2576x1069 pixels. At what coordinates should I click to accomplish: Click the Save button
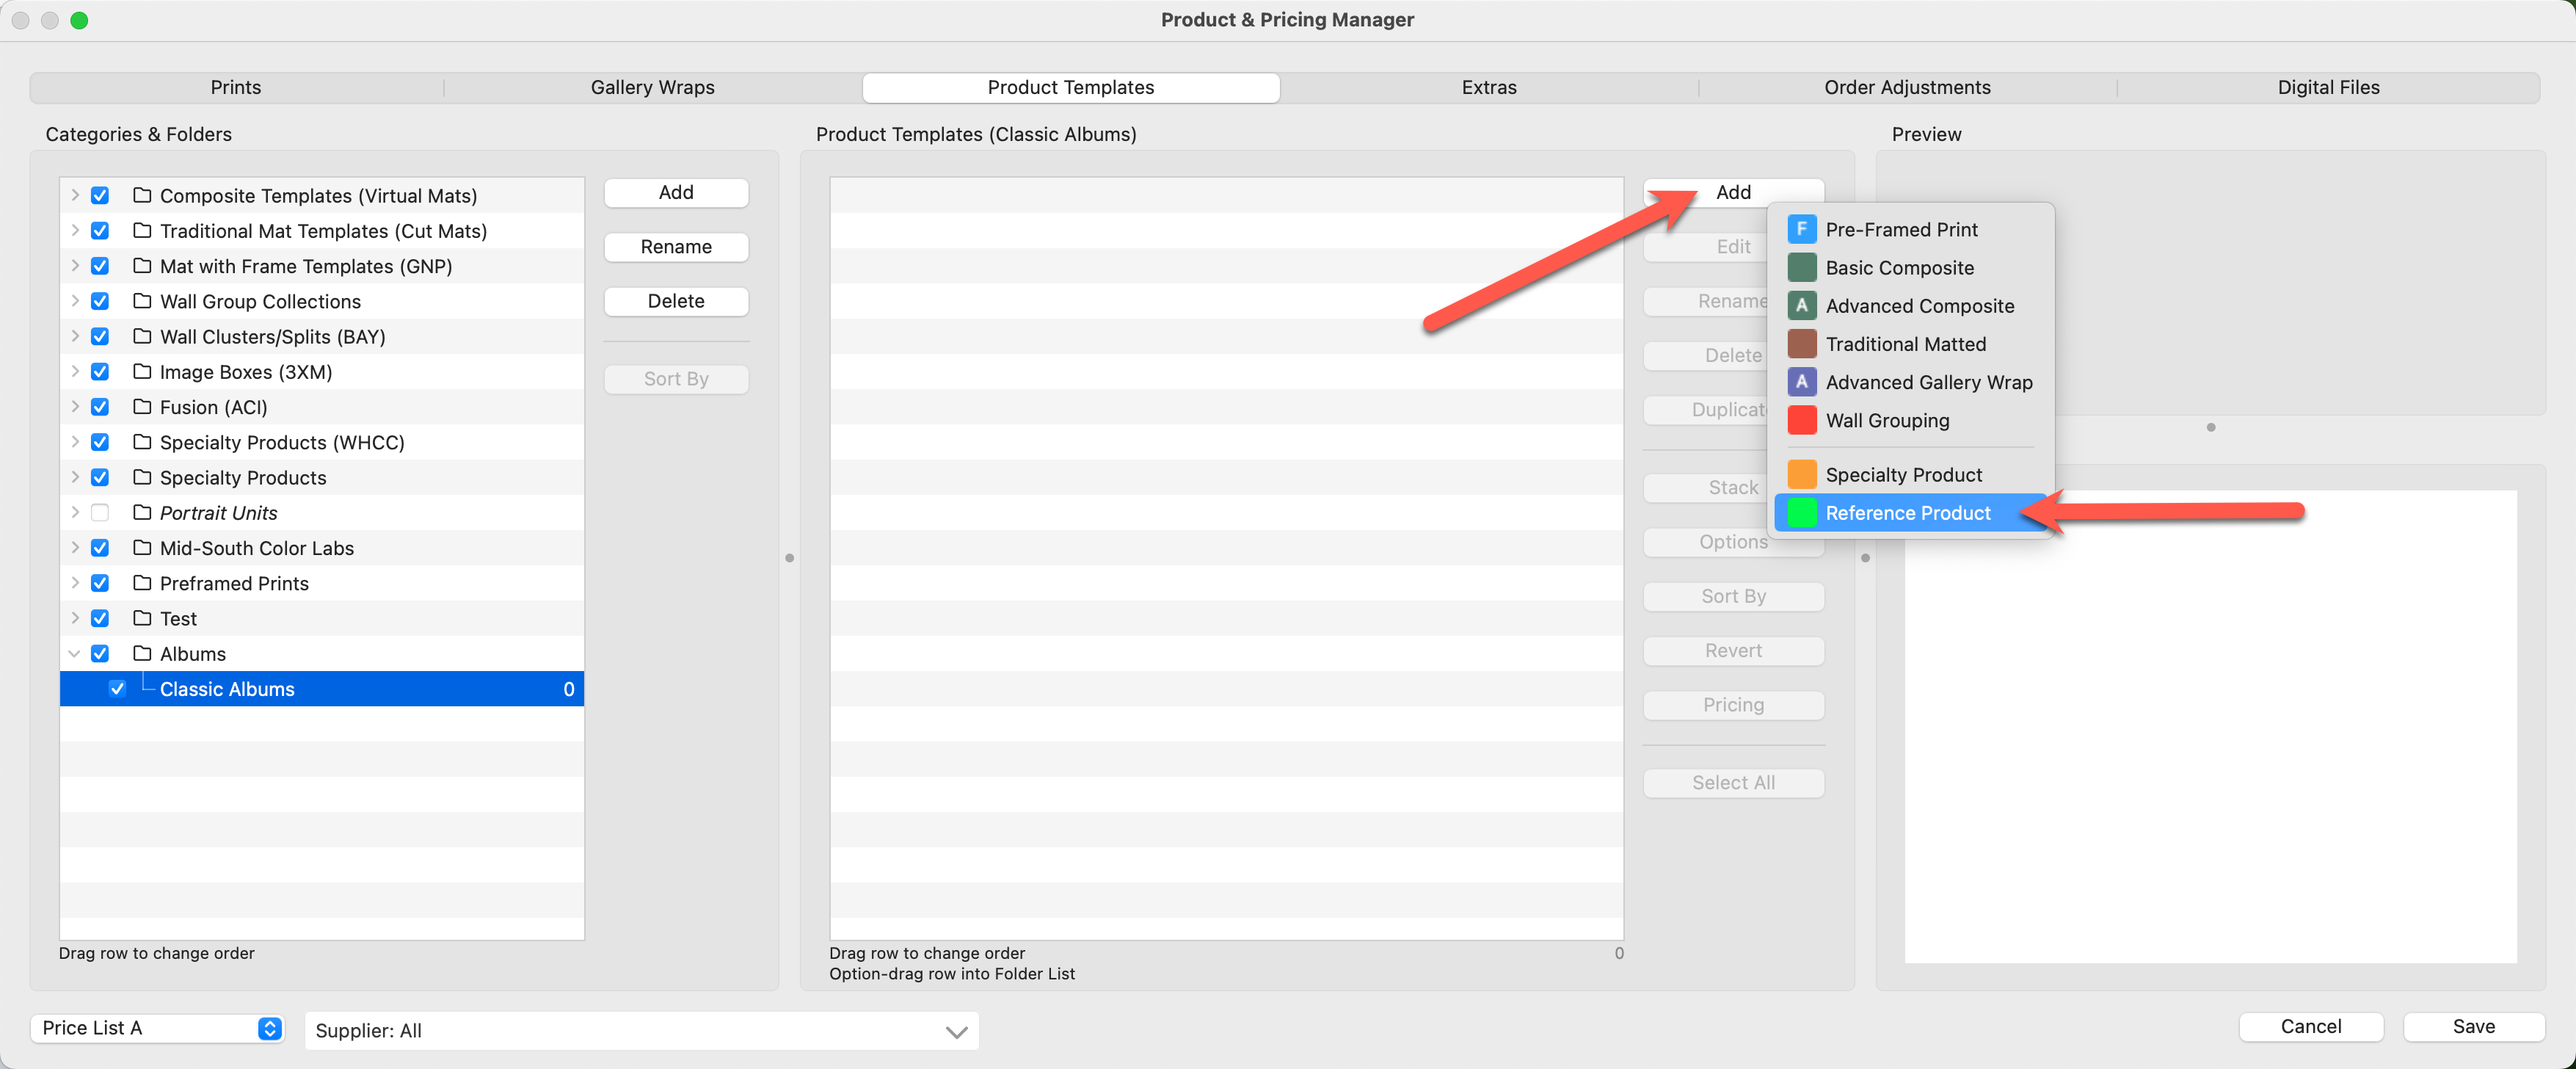[x=2472, y=1026]
